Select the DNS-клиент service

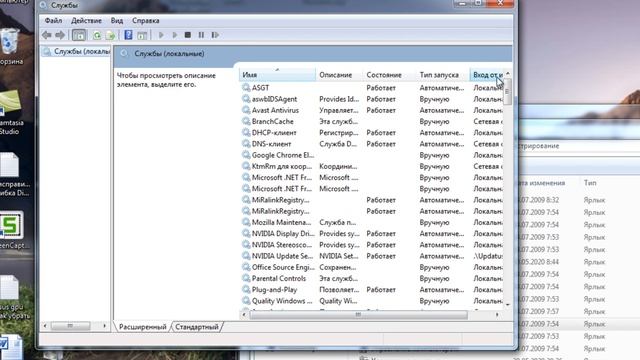tap(271, 144)
